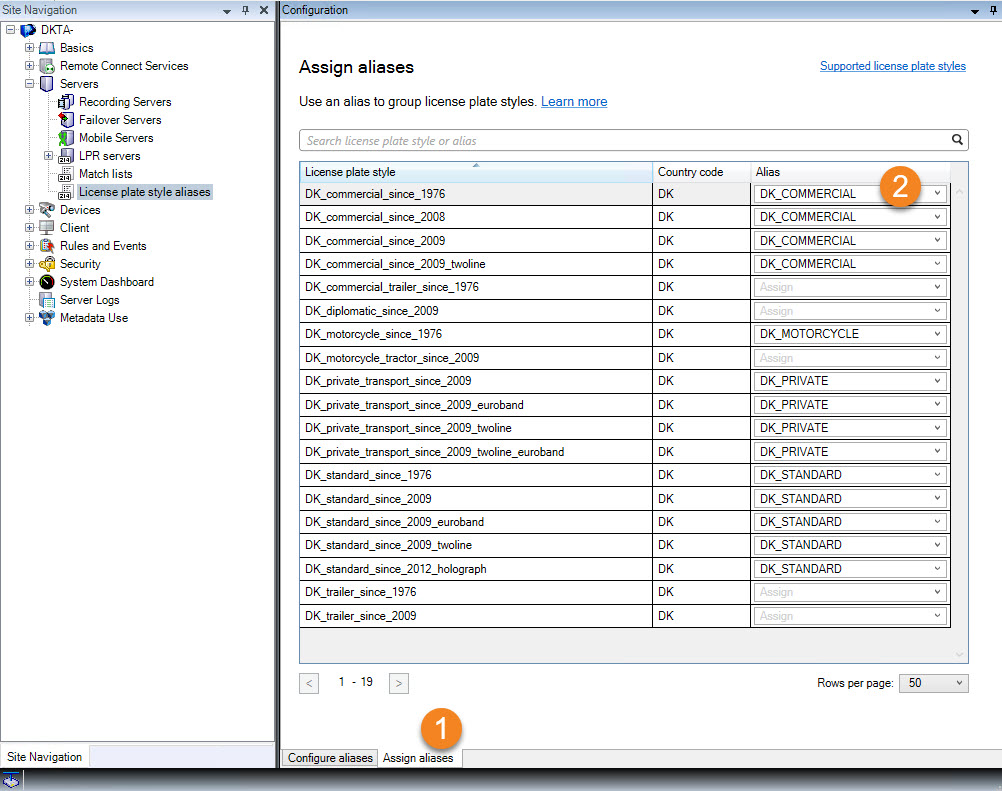This screenshot has width=1002, height=791.
Task: Open alias dropdown for DK_motorcycle_since_1976
Action: [937, 334]
